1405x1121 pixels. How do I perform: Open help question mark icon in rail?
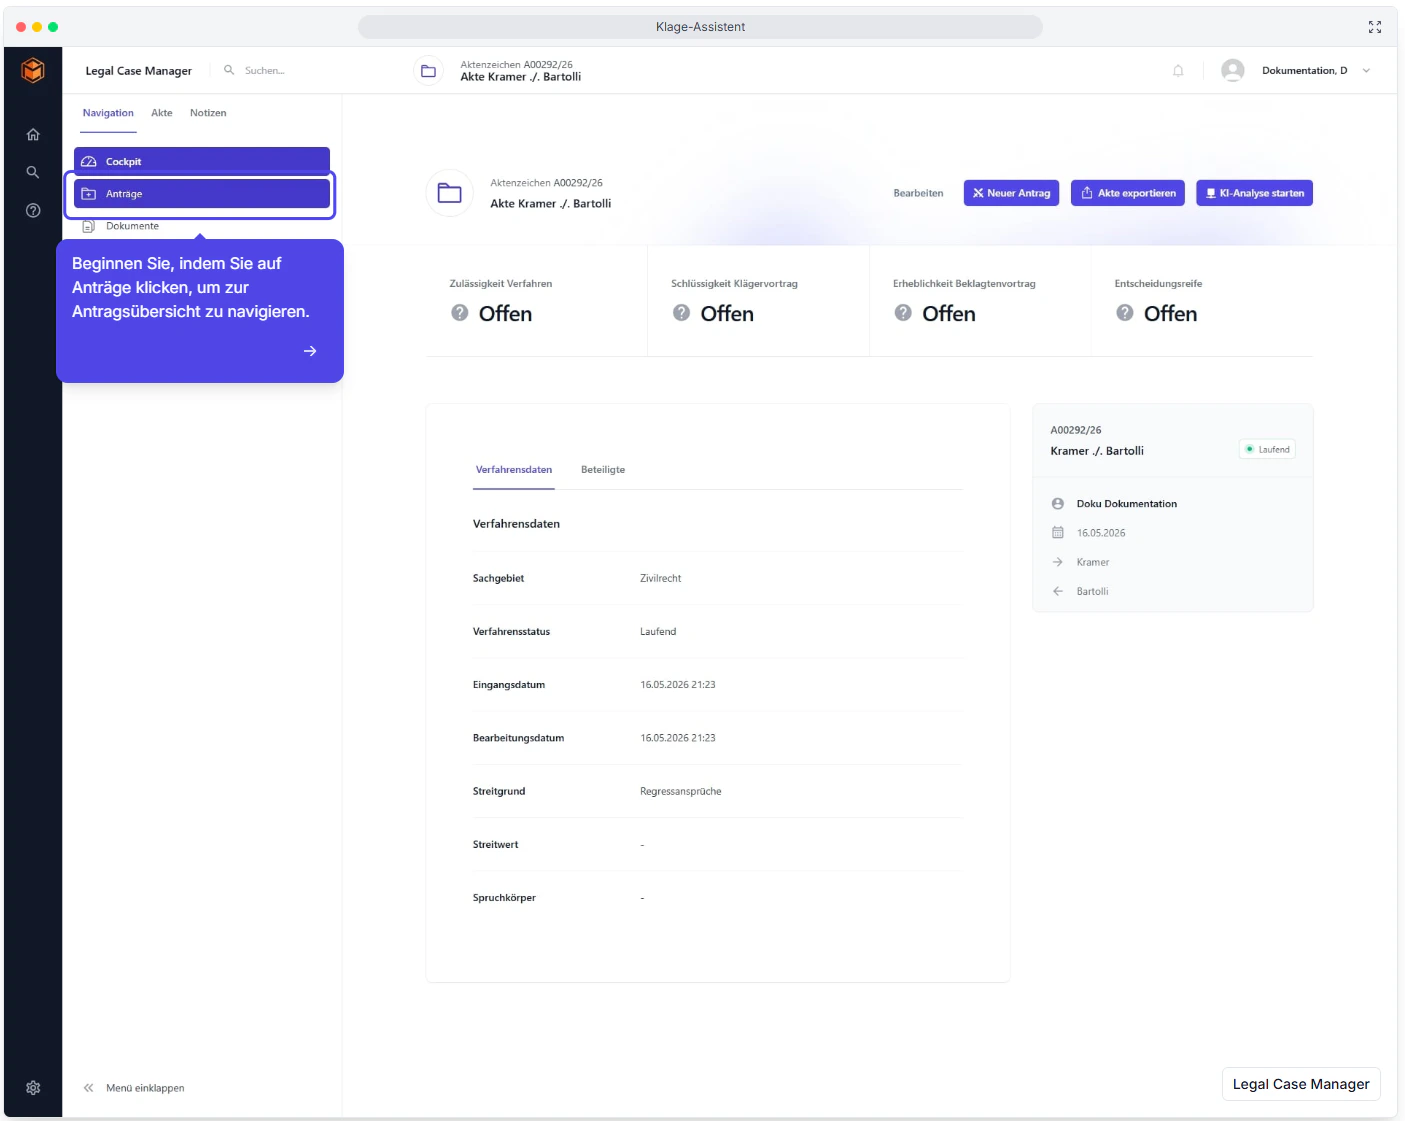click(x=33, y=210)
